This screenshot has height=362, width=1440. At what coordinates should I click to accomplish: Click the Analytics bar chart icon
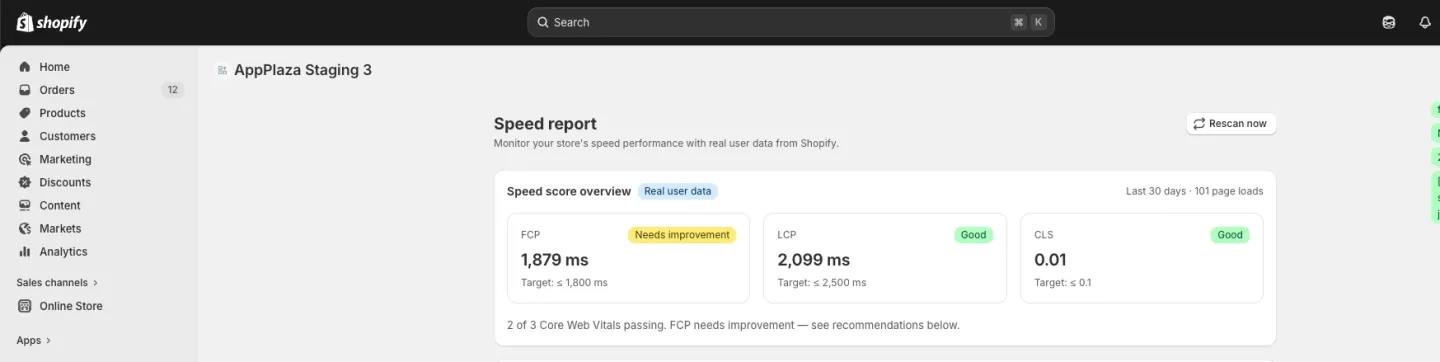[25, 252]
